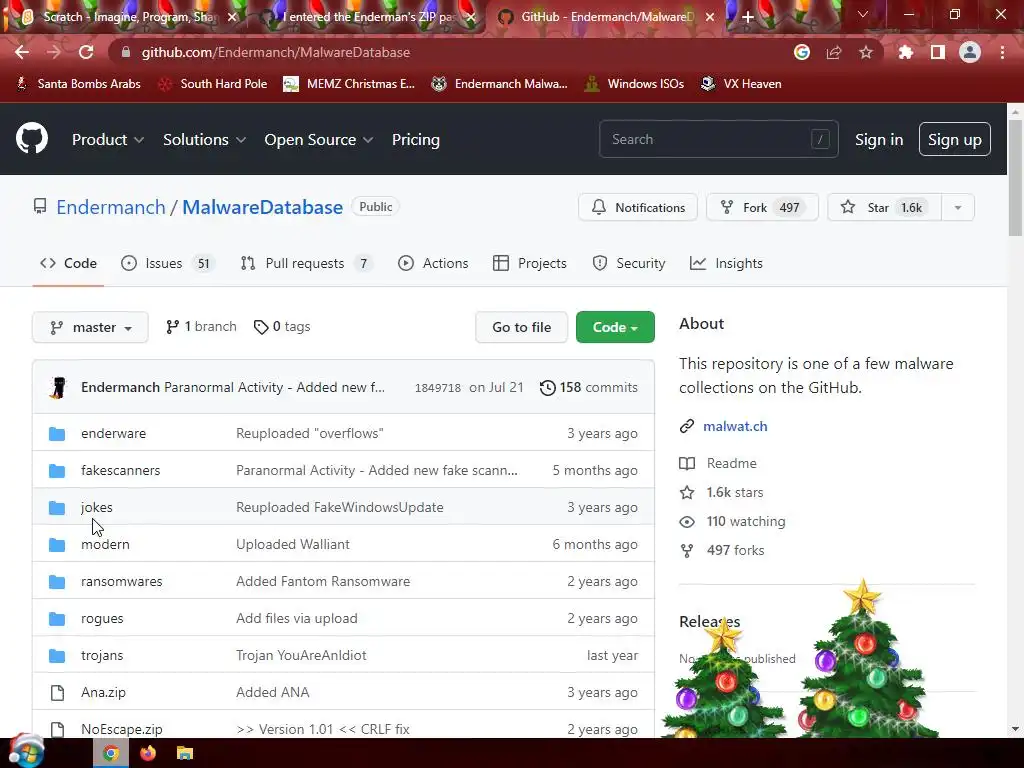Reload the page with refresh icon
Screen dimensions: 1024x768
pyautogui.click(x=86, y=52)
